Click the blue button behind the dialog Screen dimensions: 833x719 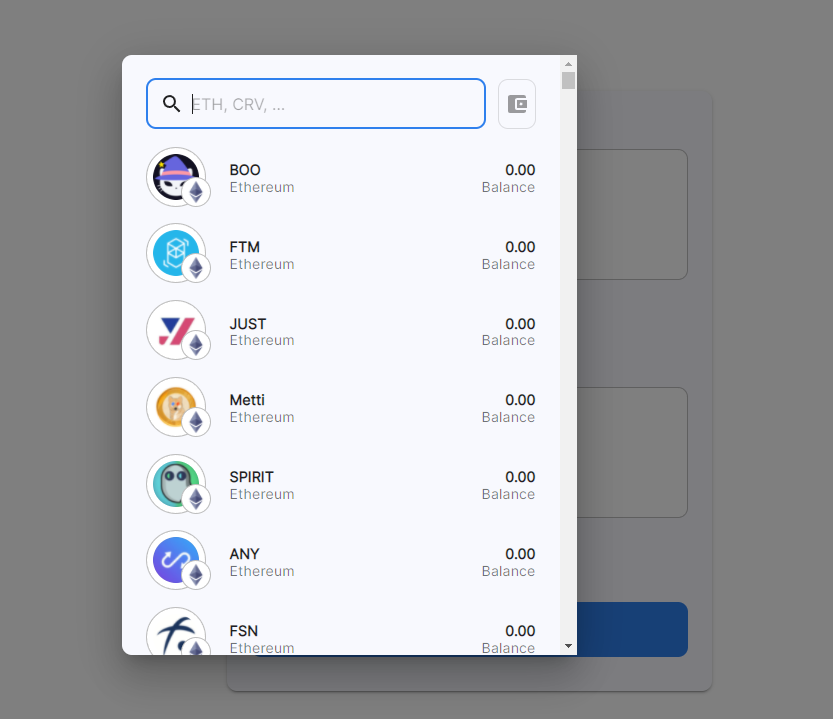[632, 629]
